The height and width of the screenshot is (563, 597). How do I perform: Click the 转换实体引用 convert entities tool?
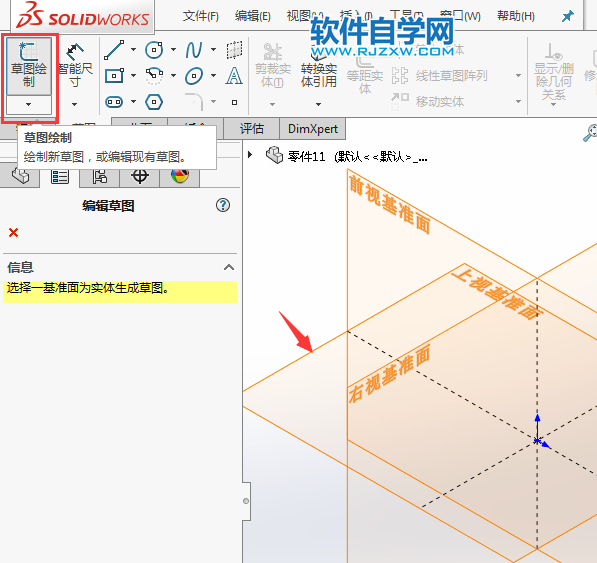pyautogui.click(x=319, y=69)
